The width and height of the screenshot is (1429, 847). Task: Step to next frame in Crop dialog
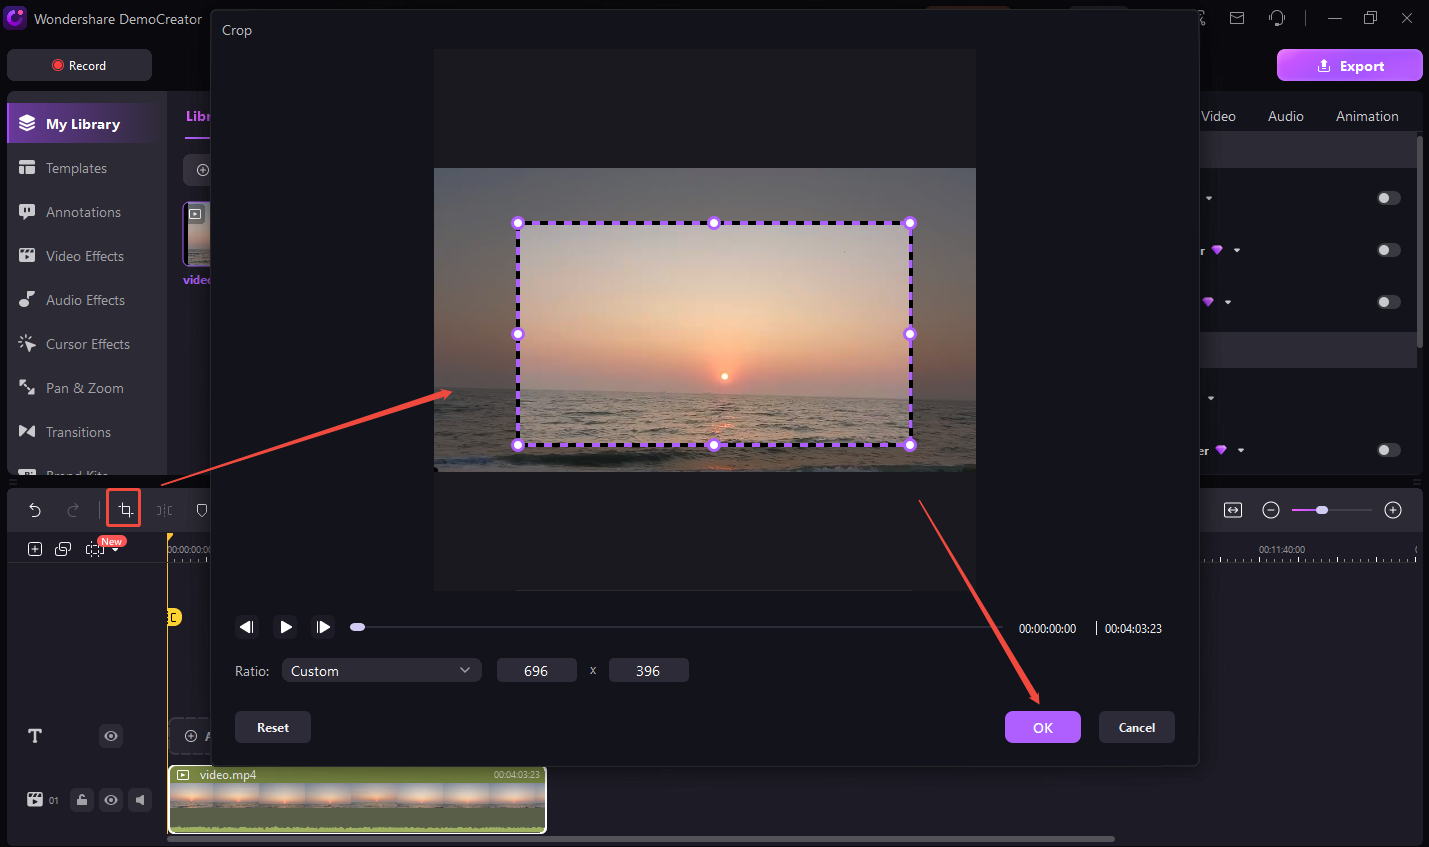click(x=323, y=627)
